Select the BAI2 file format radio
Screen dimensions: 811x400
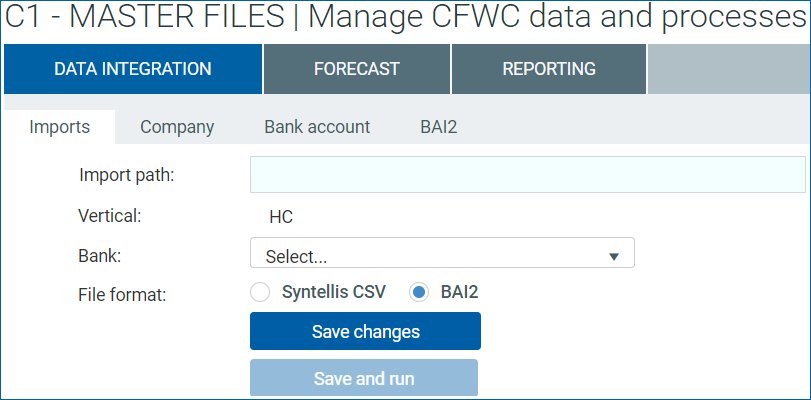coord(418,292)
